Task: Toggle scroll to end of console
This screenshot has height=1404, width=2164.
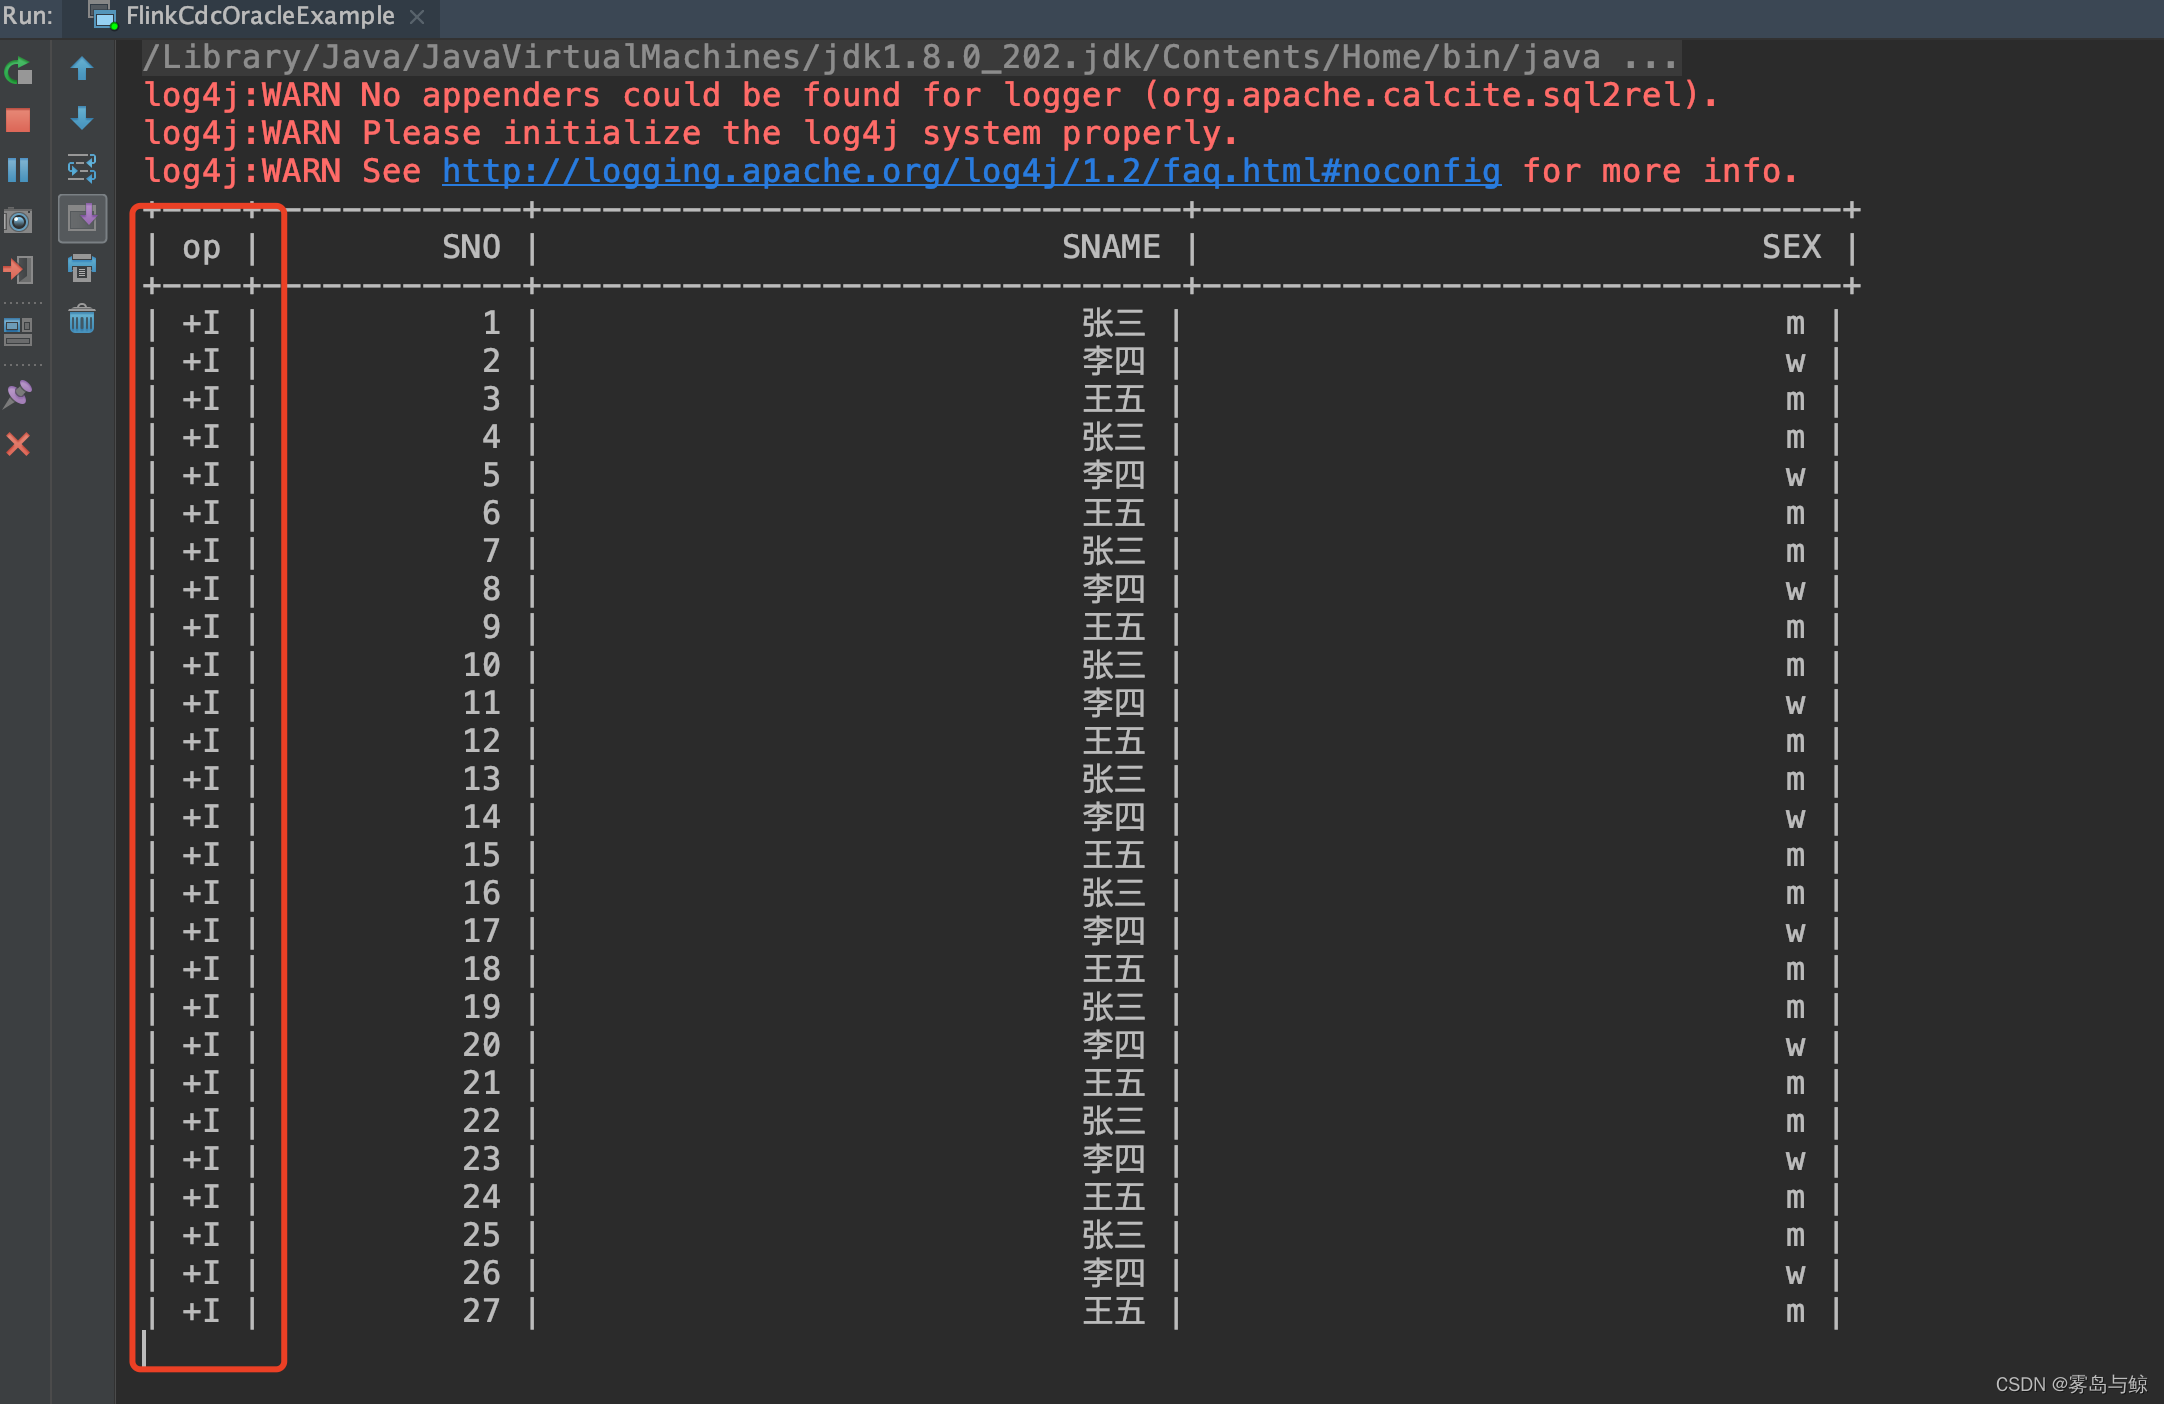Action: tap(82, 218)
